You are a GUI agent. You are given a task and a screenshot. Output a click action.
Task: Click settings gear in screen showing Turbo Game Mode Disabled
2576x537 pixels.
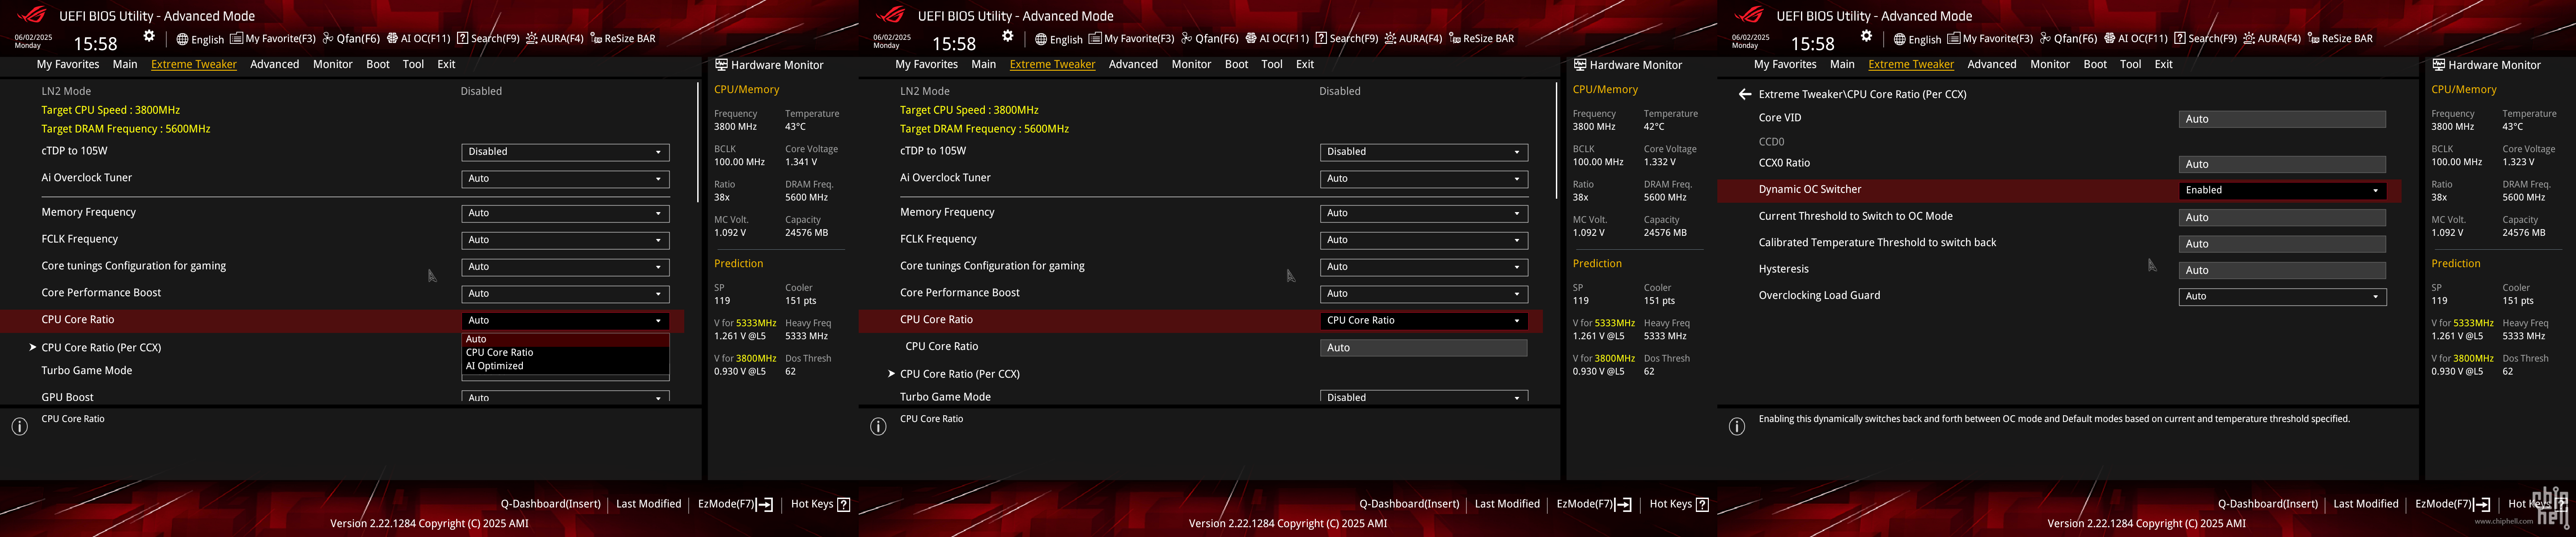(1008, 36)
